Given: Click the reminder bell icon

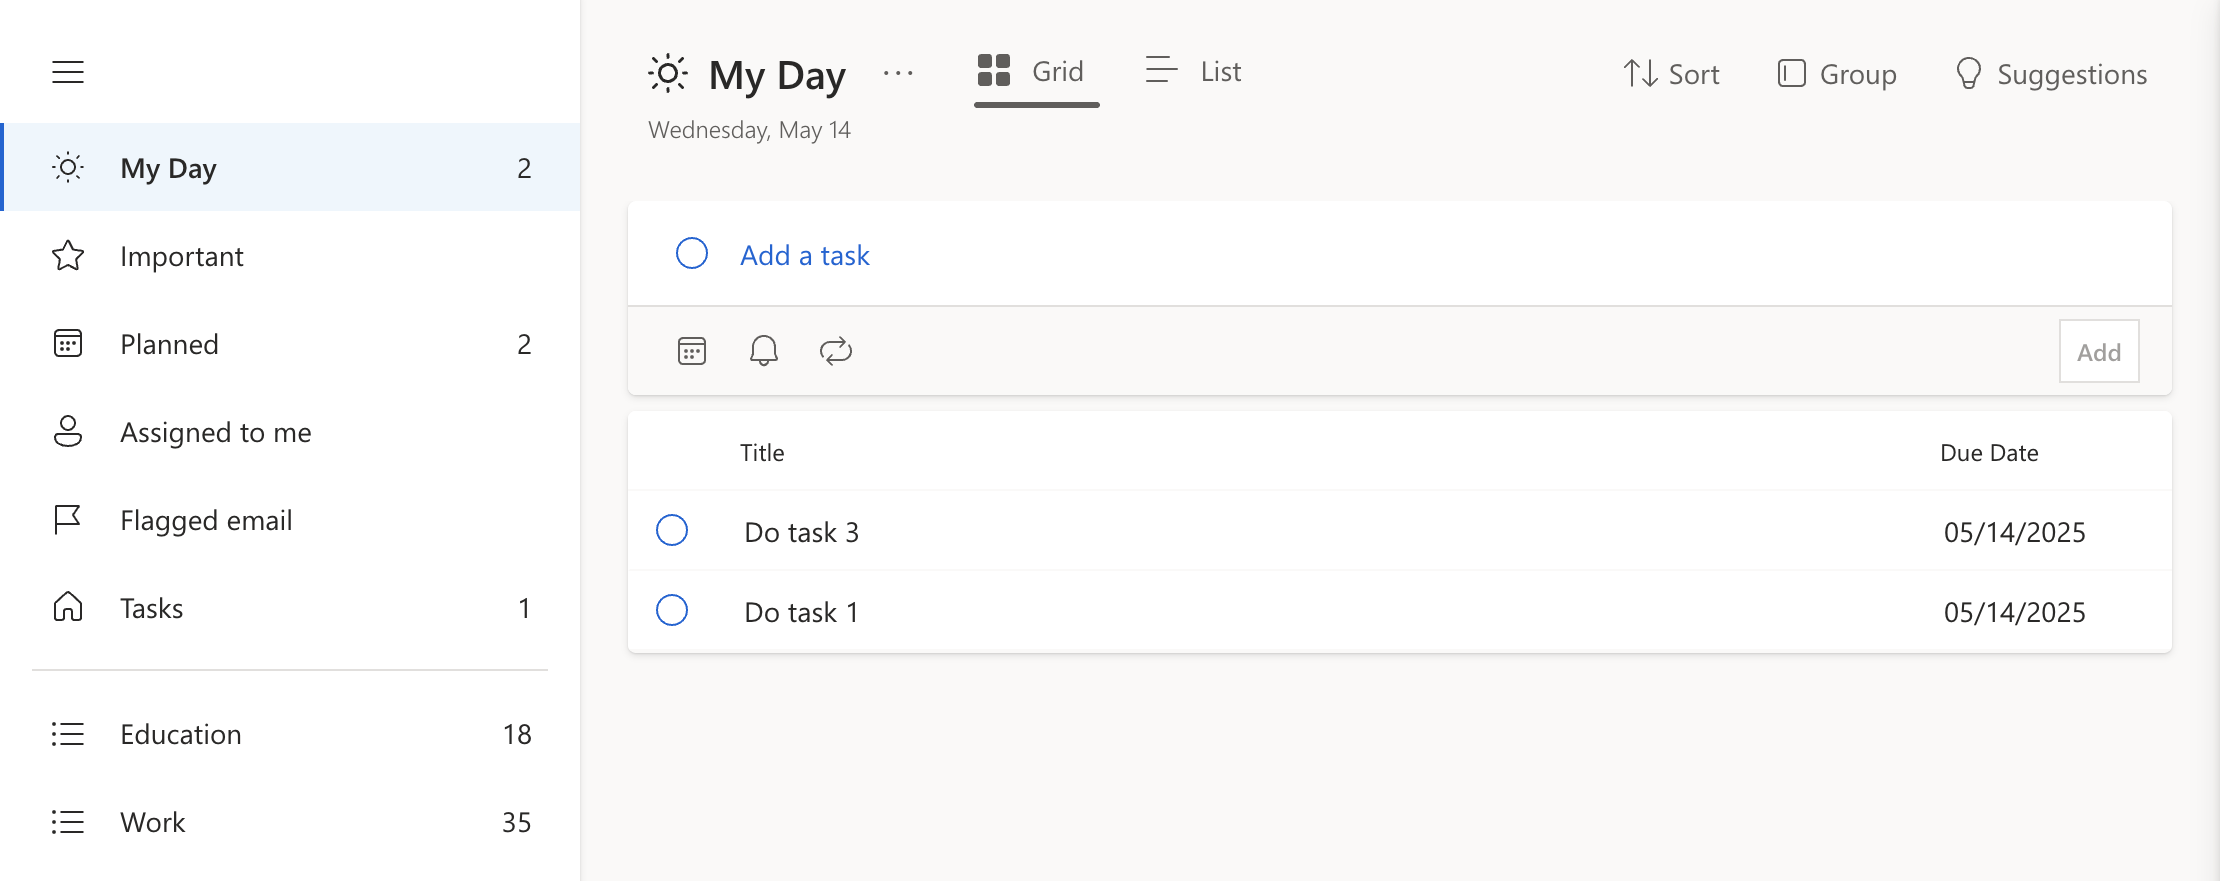Looking at the screenshot, I should pyautogui.click(x=764, y=351).
